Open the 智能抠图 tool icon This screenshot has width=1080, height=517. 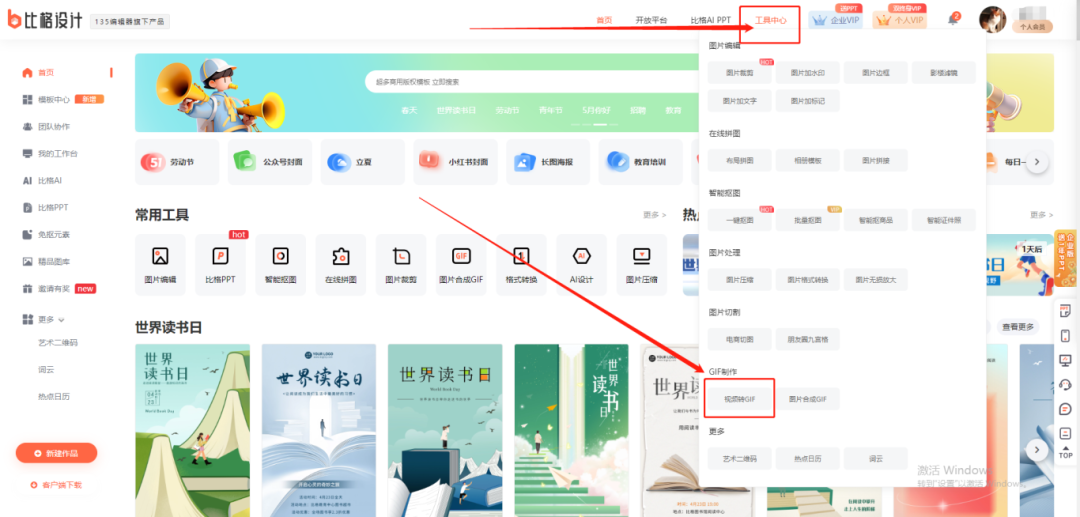280,257
